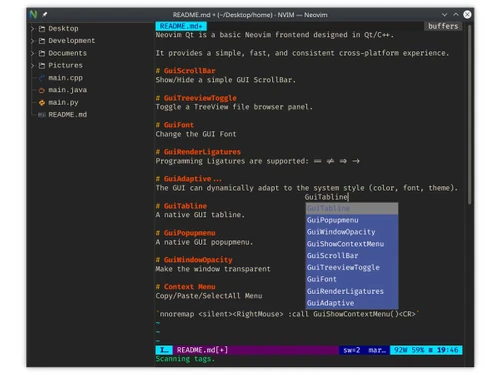Click 'Make the window transparent' line
500x375 pixels.
(213, 269)
